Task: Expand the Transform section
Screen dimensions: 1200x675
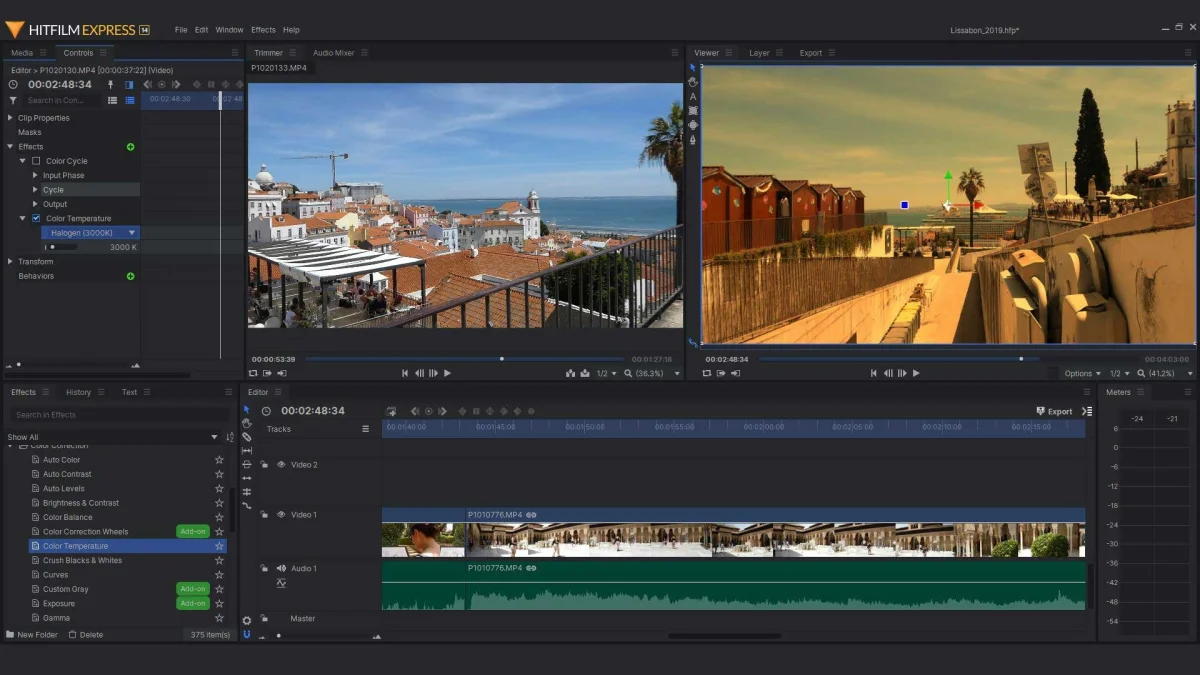Action: click(x=10, y=262)
